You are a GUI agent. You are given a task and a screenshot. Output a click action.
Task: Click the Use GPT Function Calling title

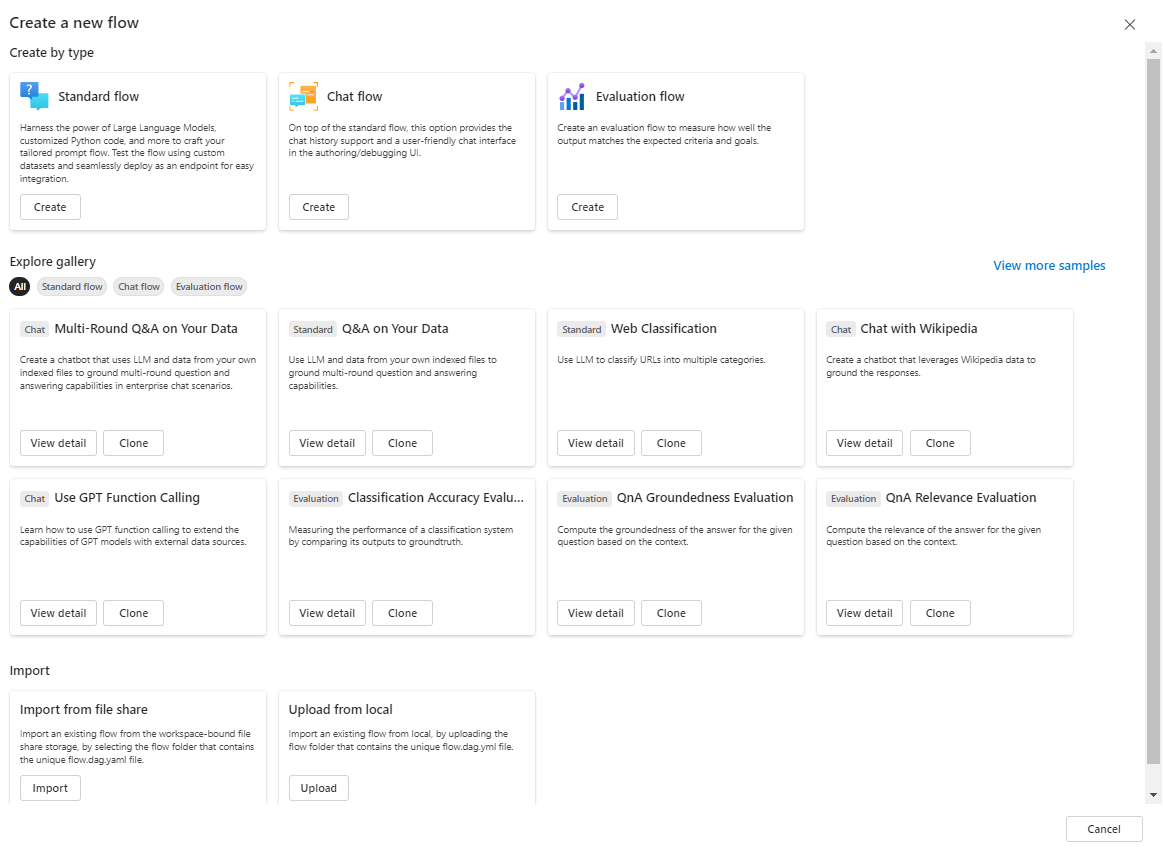tap(127, 498)
